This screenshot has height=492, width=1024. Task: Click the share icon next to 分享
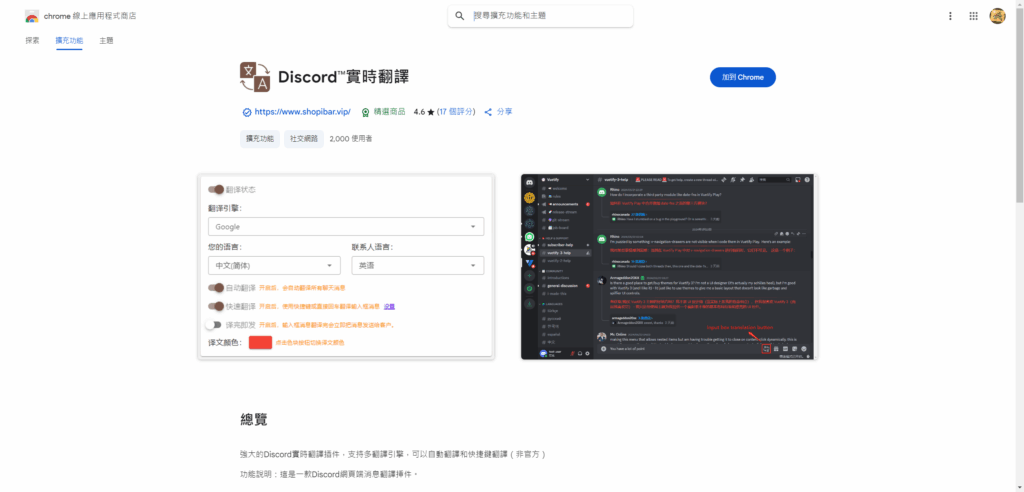pos(488,112)
